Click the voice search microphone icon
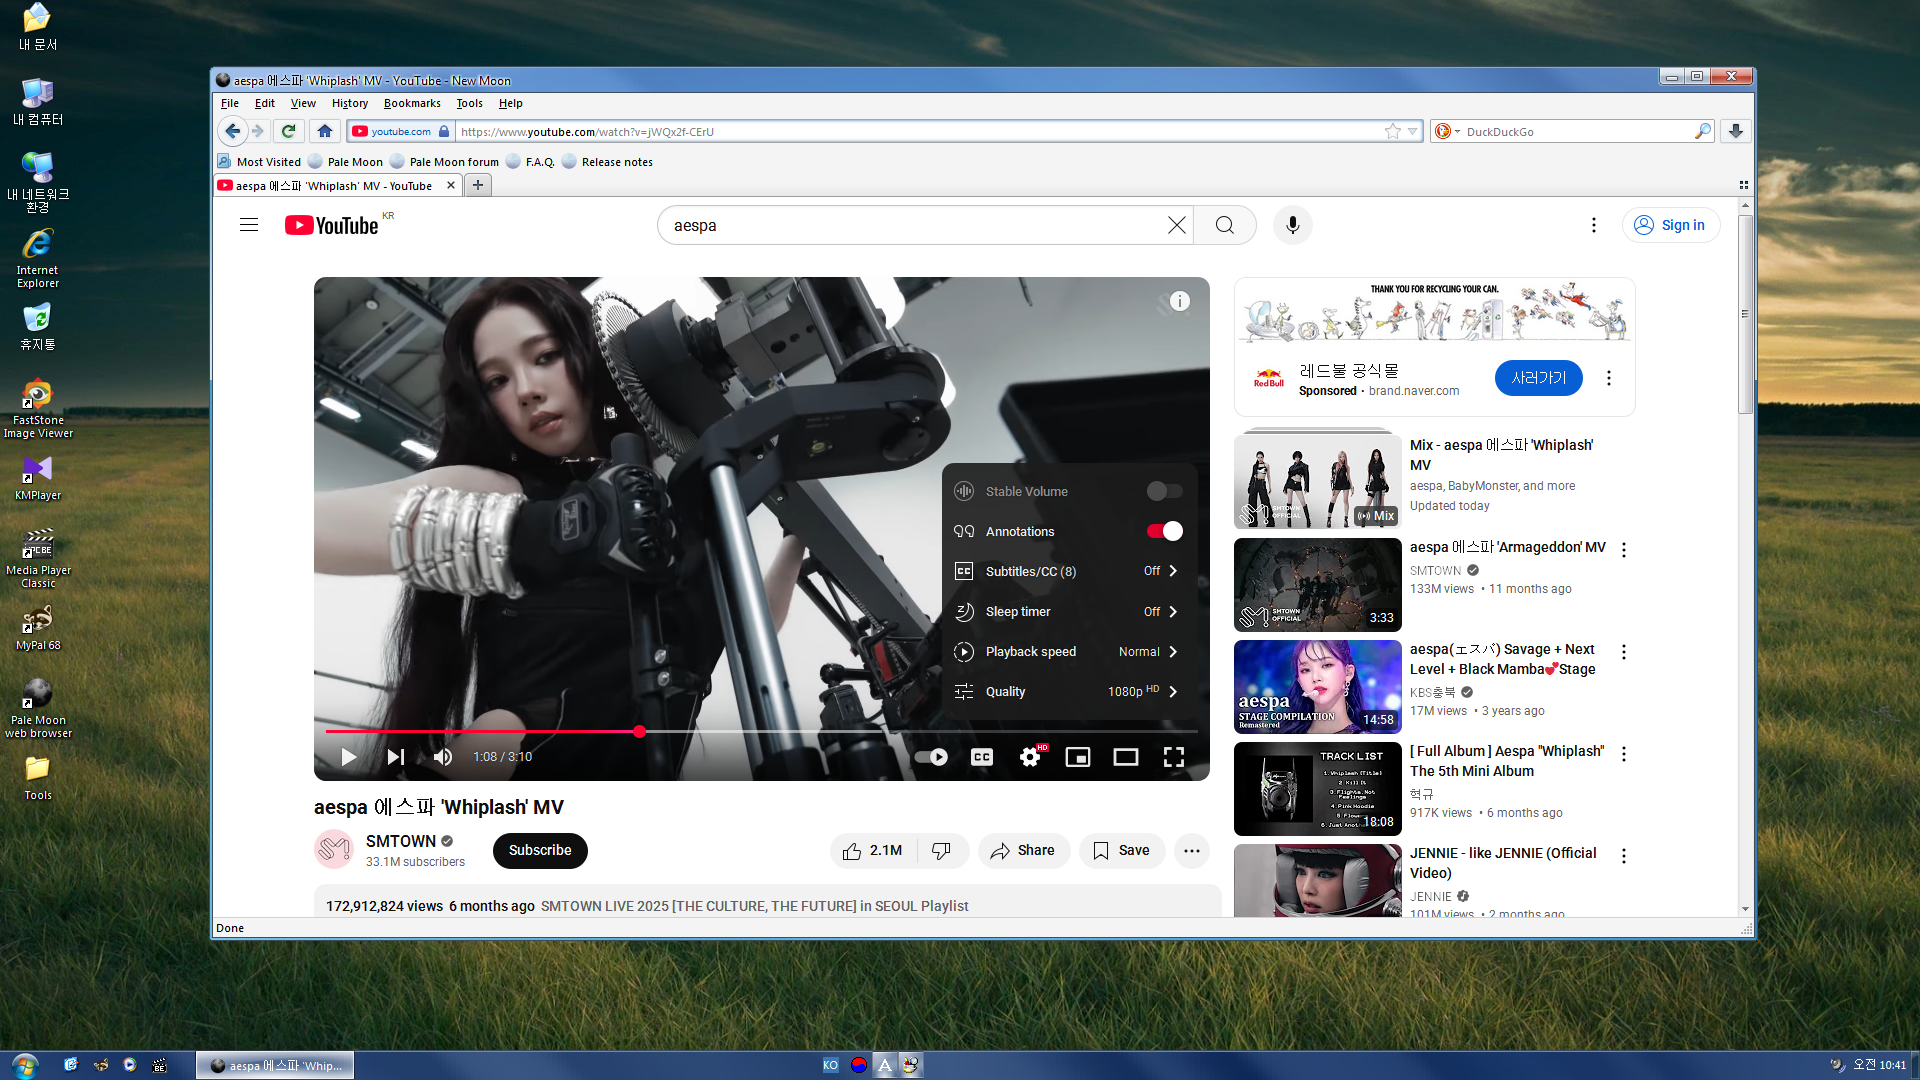This screenshot has width=1920, height=1080. click(1292, 225)
